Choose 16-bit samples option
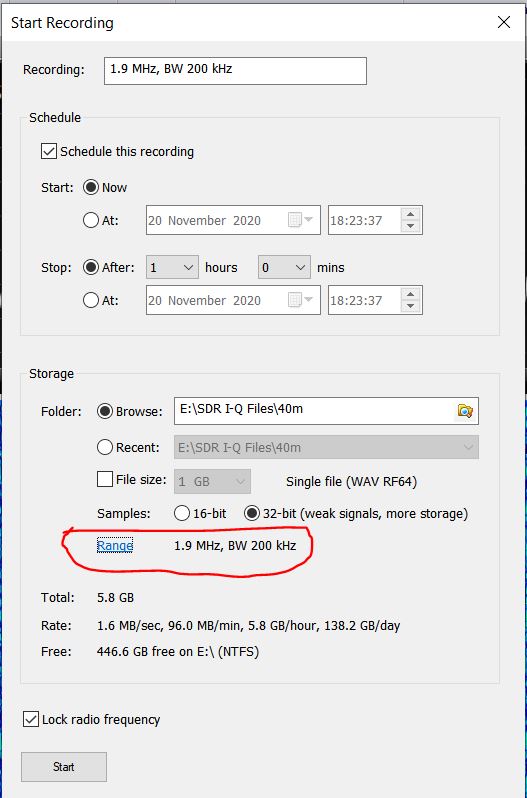 tap(182, 513)
